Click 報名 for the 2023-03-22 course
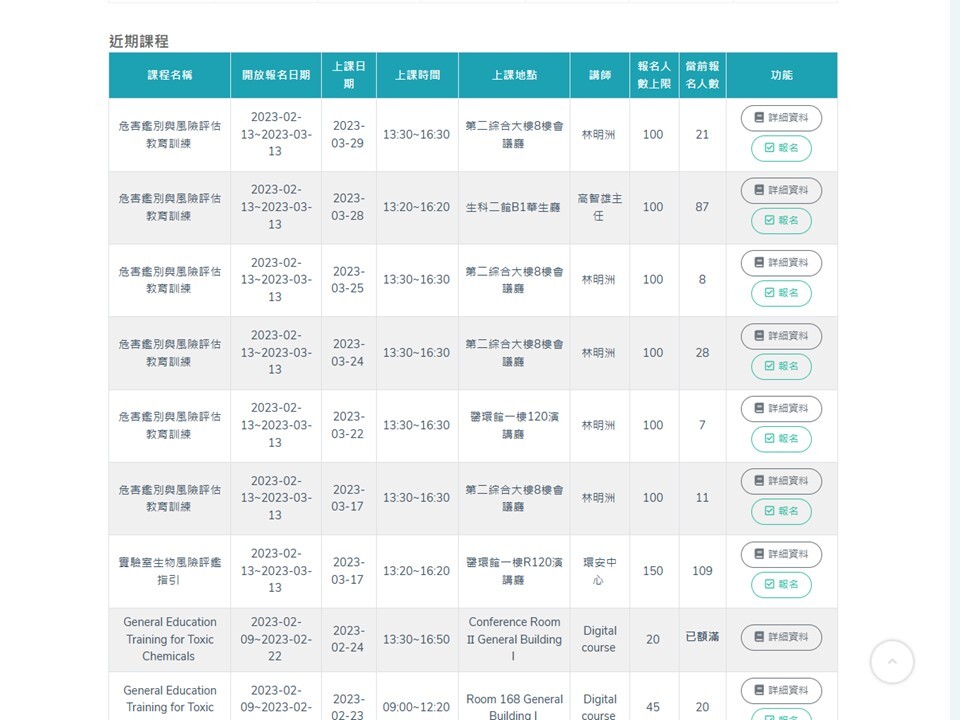The image size is (960, 720). [x=781, y=438]
